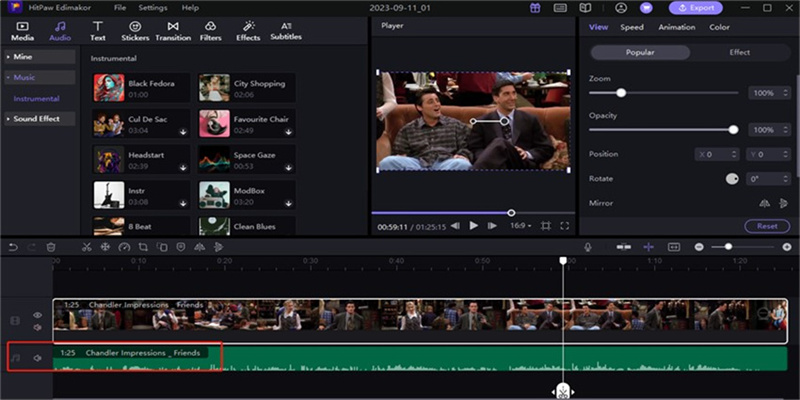This screenshot has width=800, height=400.
Task: Delete clip using the trash icon
Action: (x=51, y=247)
